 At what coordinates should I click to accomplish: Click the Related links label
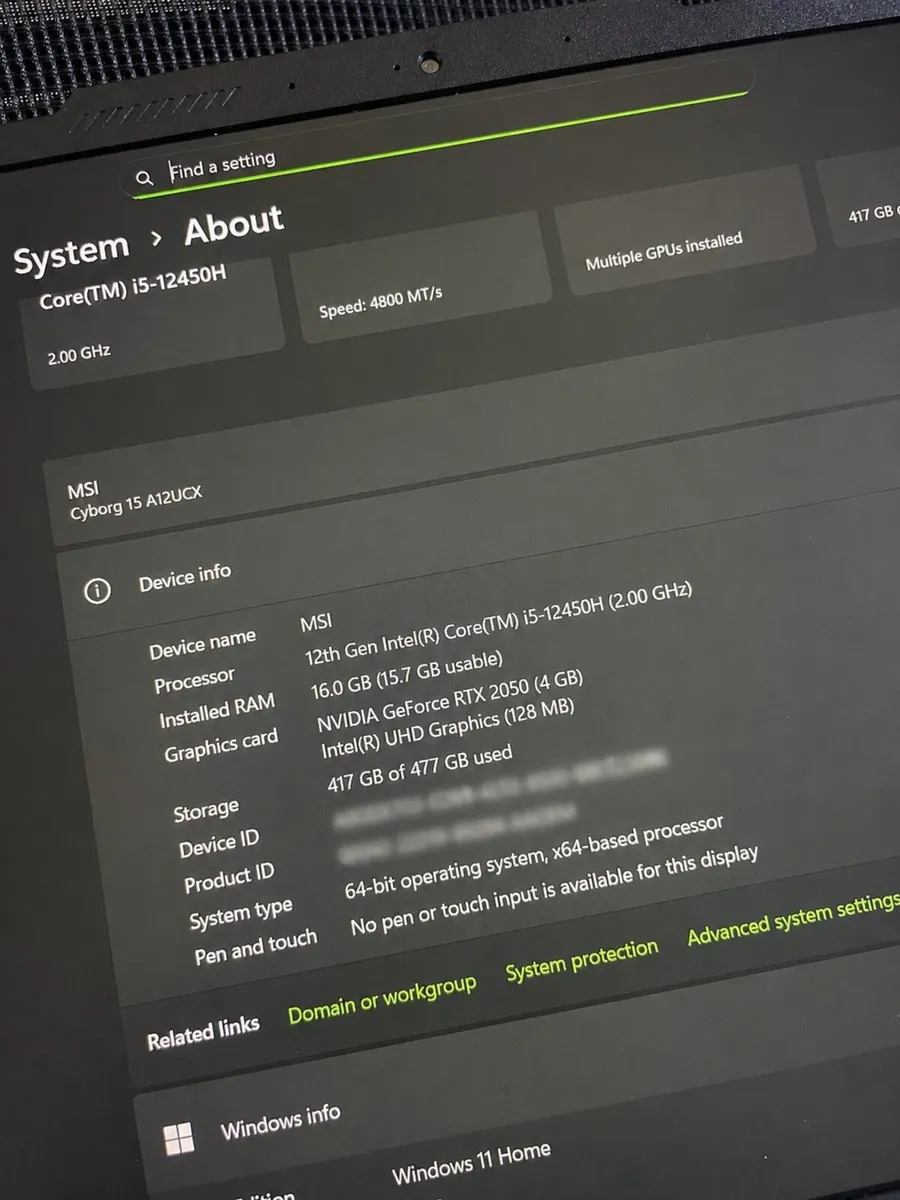click(203, 1031)
